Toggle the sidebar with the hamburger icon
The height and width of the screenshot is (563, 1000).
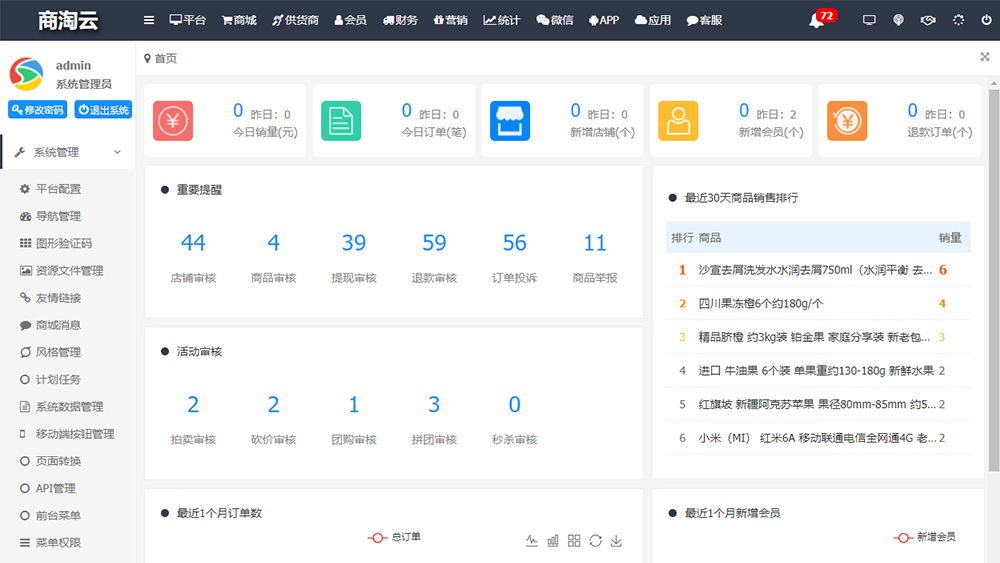(149, 20)
